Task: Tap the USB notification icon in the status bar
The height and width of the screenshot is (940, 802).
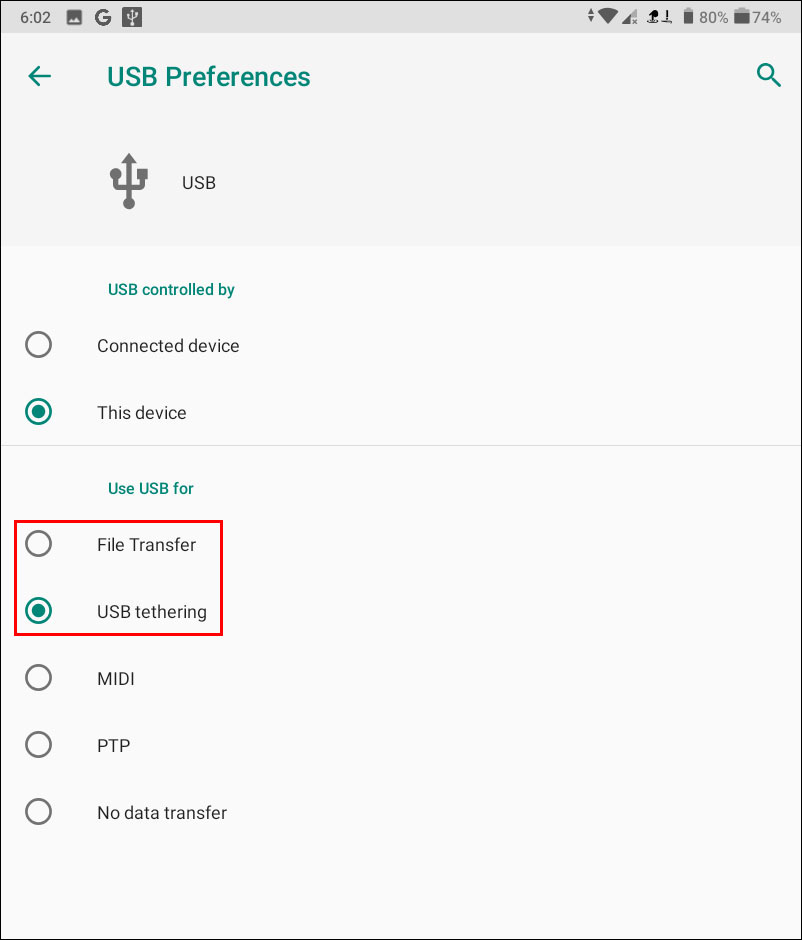Action: [x=132, y=16]
